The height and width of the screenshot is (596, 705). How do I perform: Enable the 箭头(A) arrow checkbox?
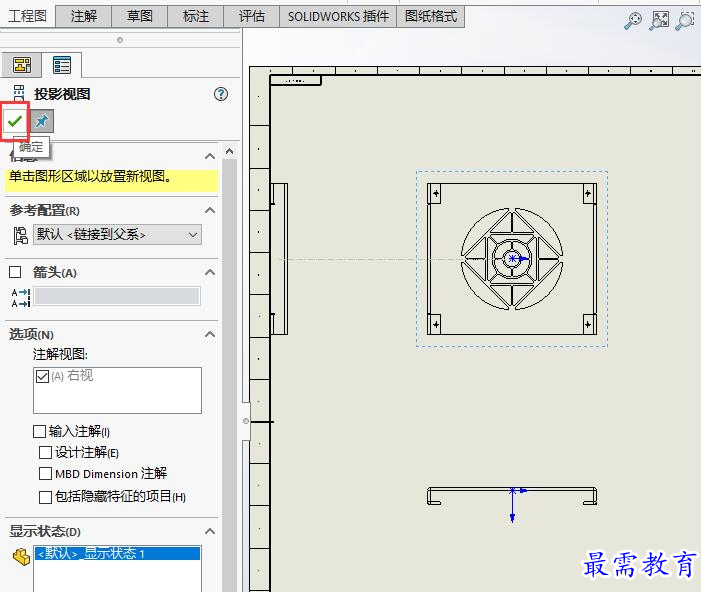click(15, 272)
